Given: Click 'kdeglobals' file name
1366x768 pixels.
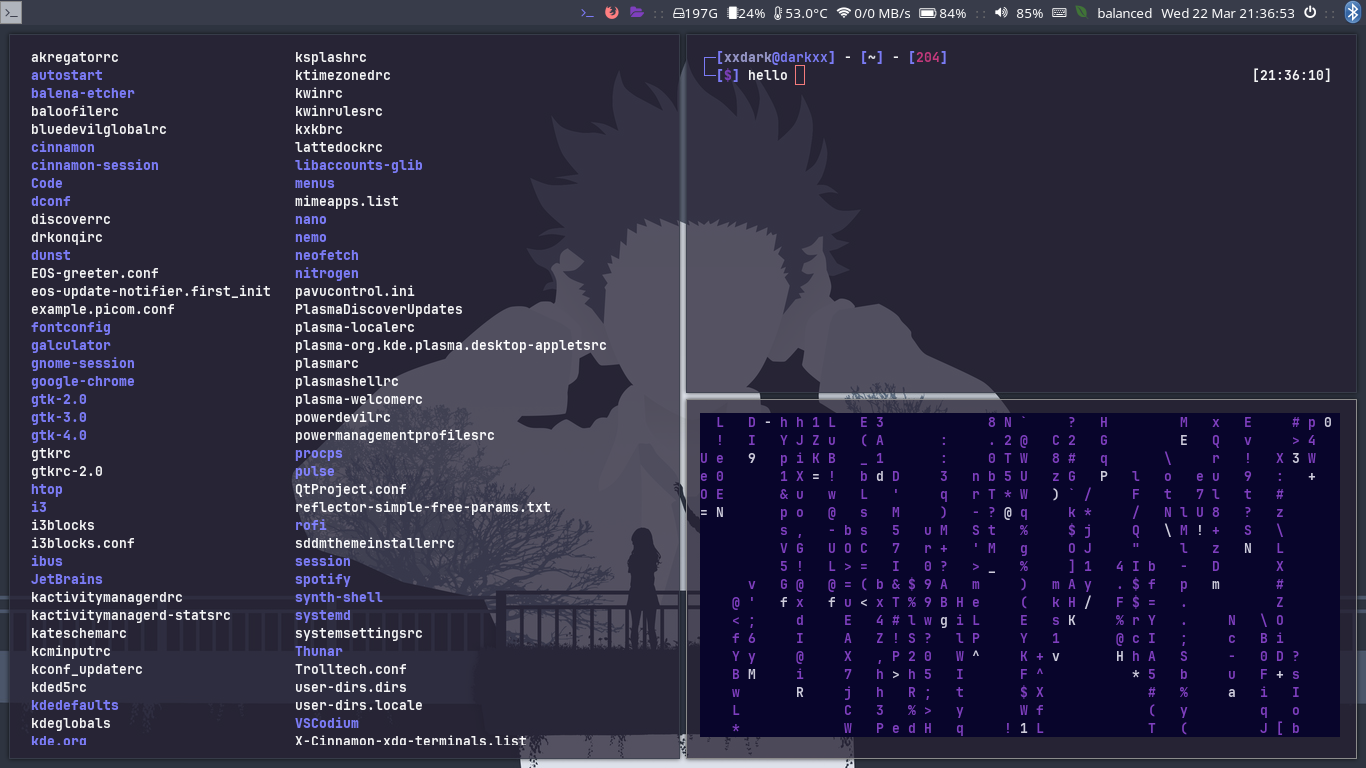Looking at the screenshot, I should [x=71, y=723].
